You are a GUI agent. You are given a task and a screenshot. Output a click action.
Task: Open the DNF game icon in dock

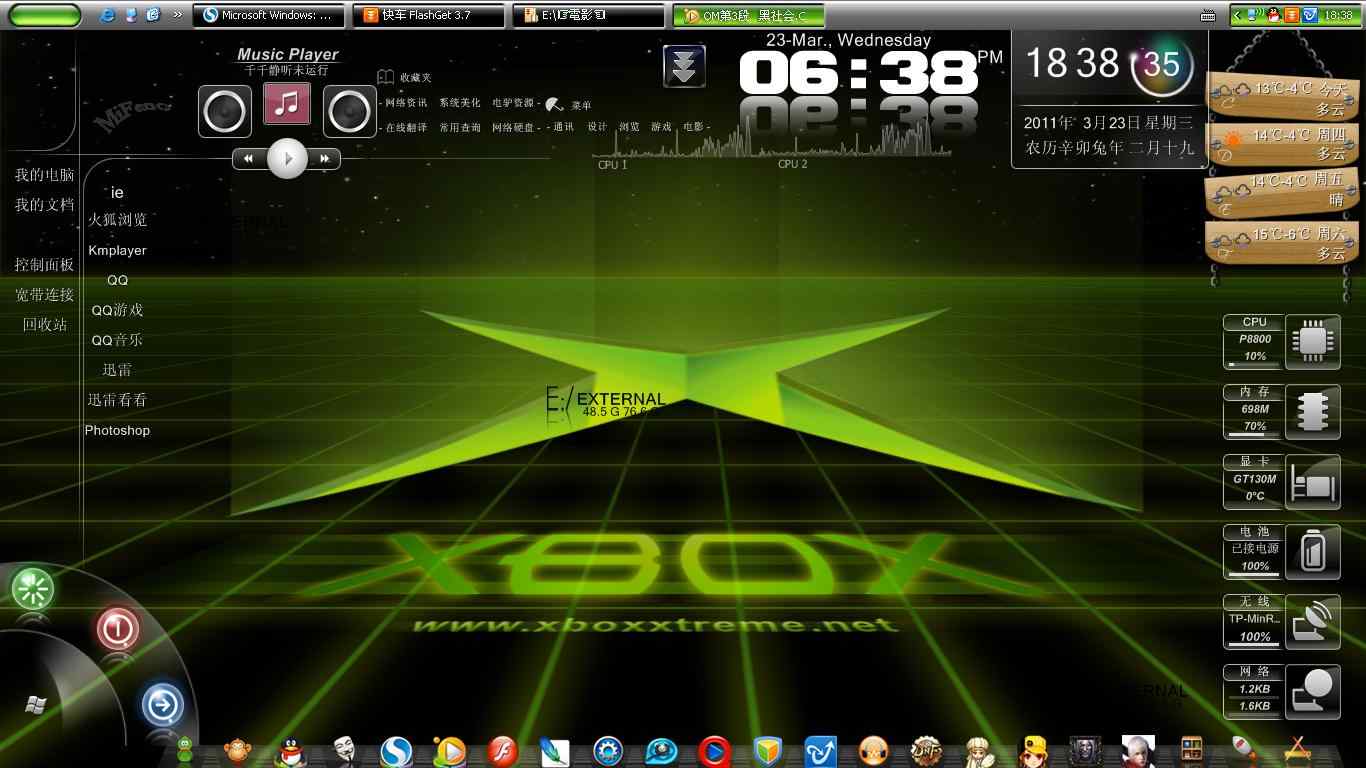(x=926, y=751)
